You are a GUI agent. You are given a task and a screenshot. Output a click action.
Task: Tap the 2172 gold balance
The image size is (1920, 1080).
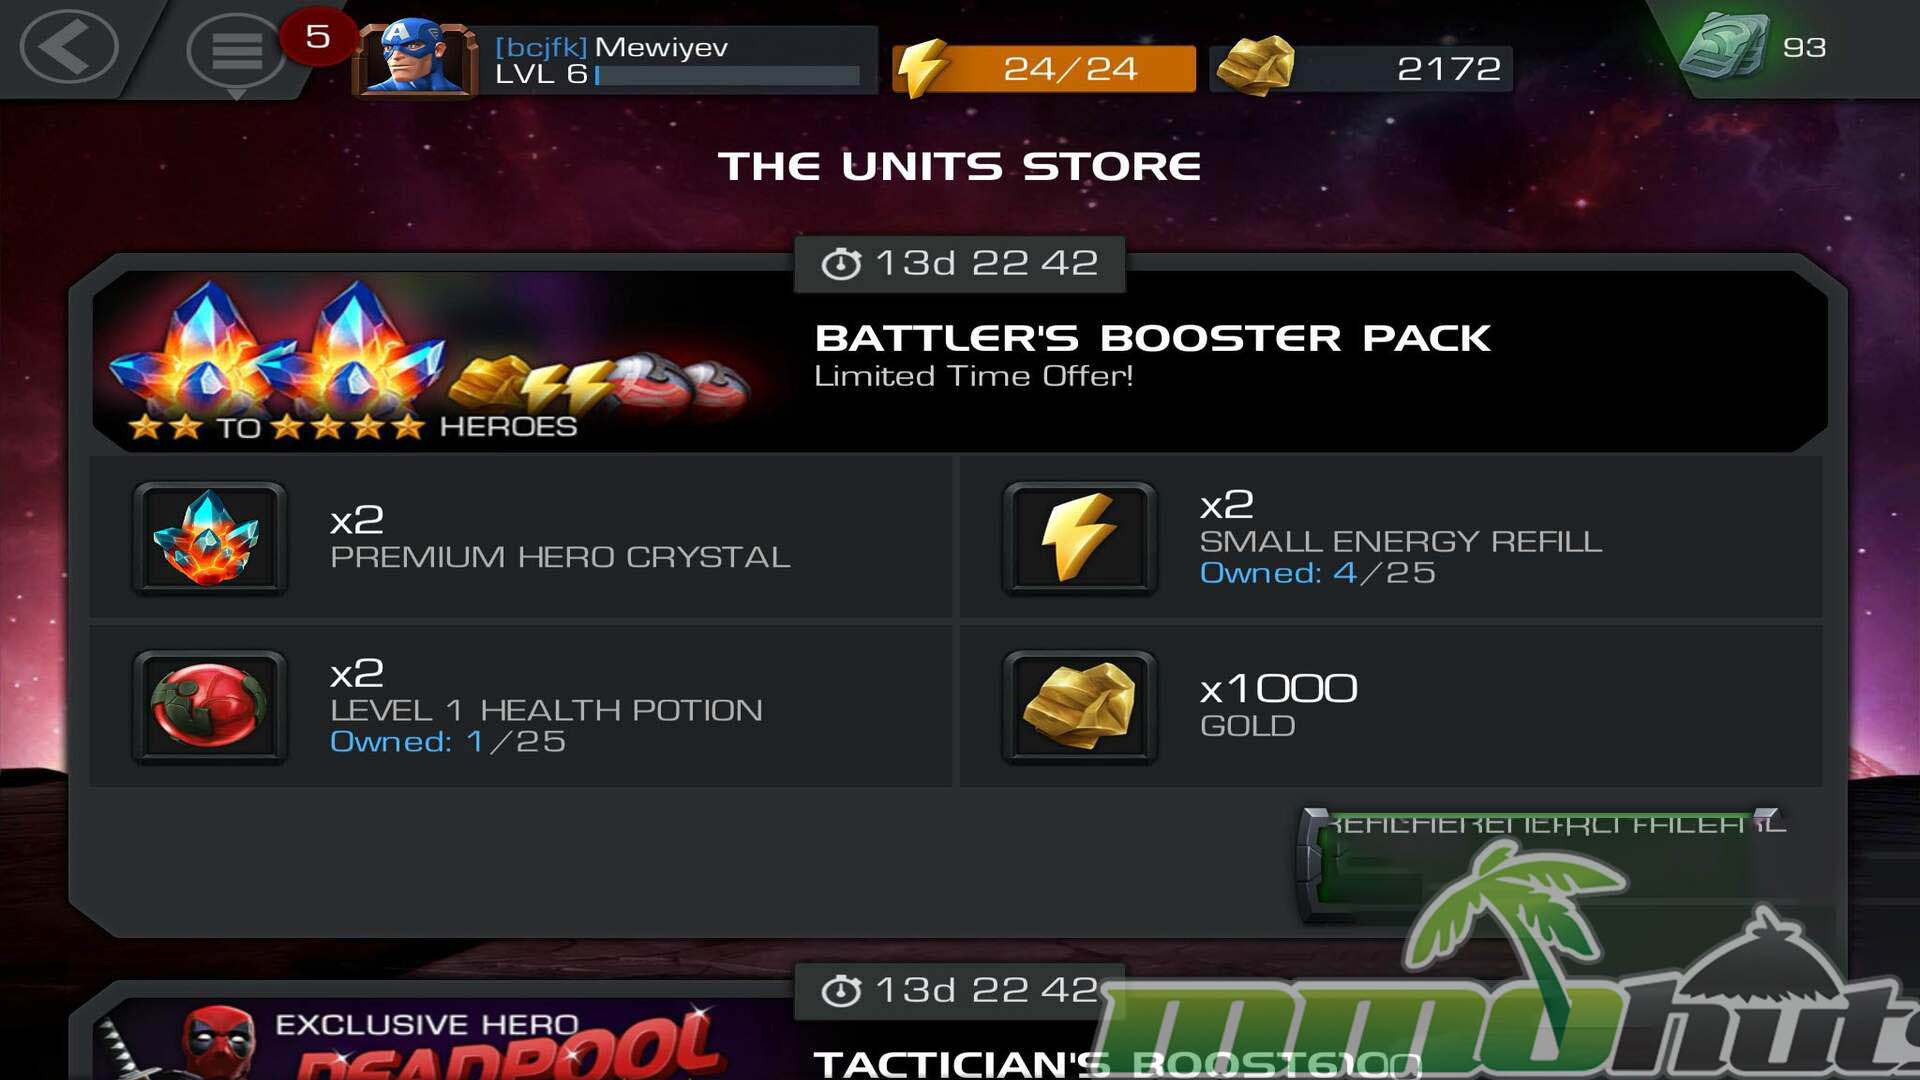coord(1448,69)
